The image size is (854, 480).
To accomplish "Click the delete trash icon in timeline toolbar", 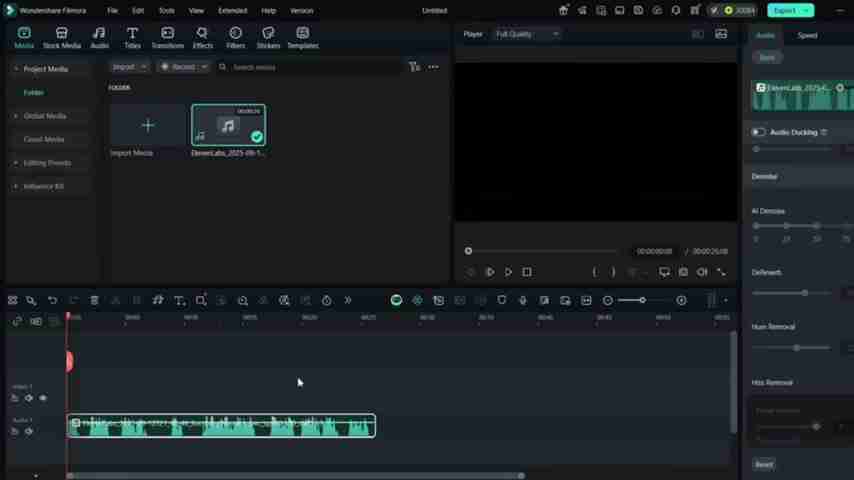I will click(94, 300).
